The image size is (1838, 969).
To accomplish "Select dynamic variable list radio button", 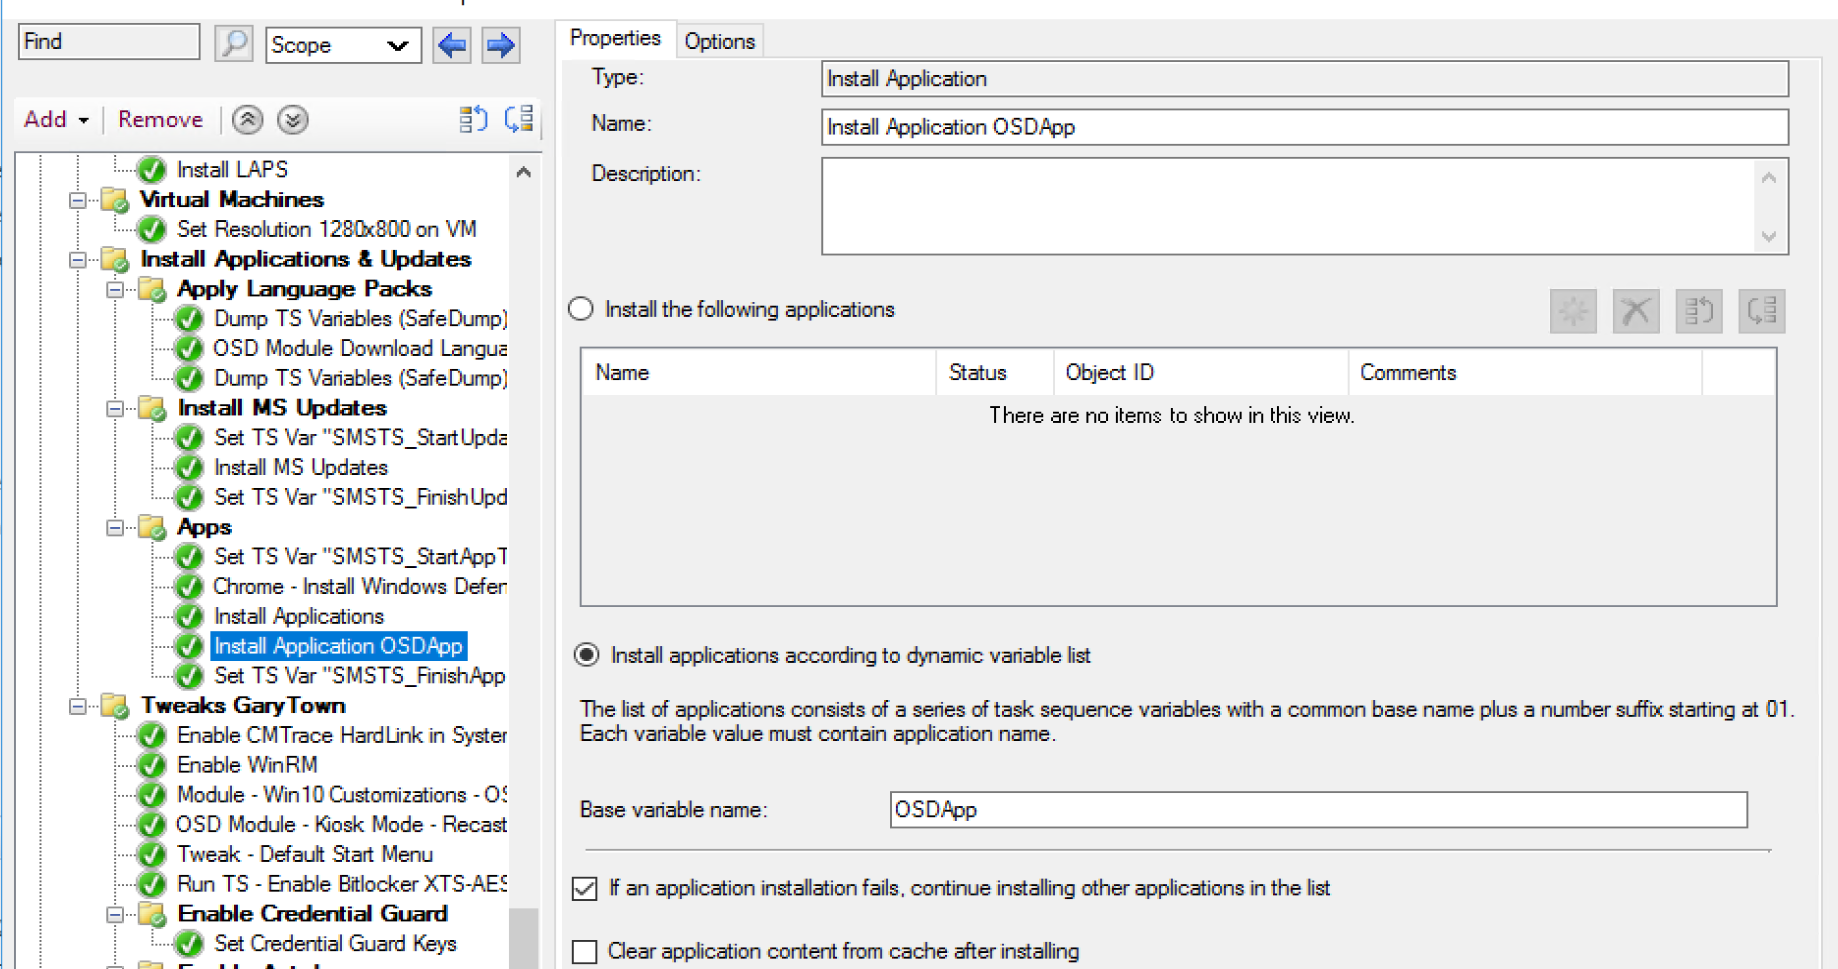I will coord(587,655).
